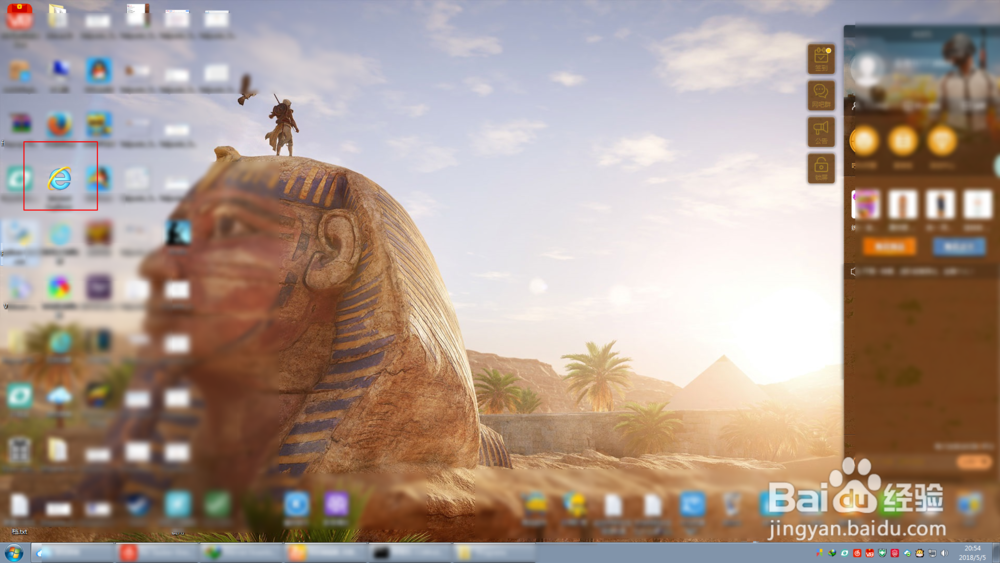This screenshot has height=563, width=1000.
Task: Select the red VIP icon on the desktop
Action: pyautogui.click(x=20, y=17)
